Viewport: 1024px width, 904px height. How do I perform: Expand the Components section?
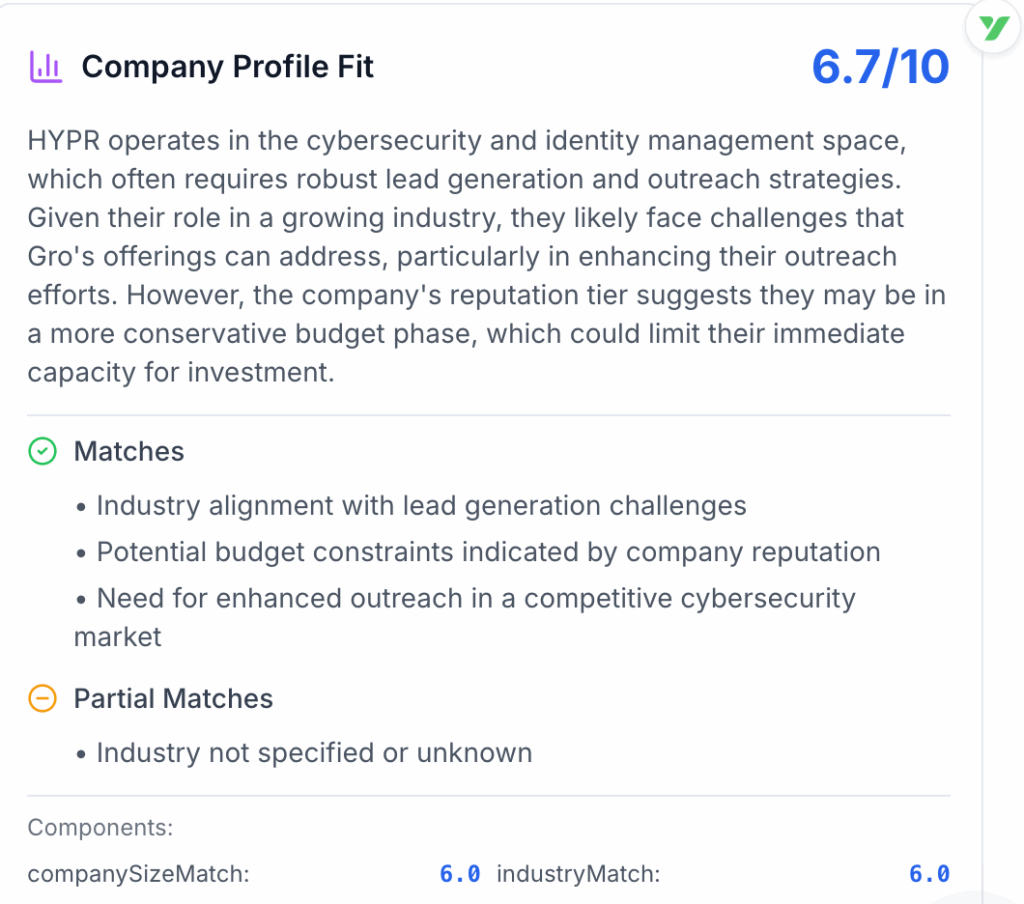coord(100,827)
